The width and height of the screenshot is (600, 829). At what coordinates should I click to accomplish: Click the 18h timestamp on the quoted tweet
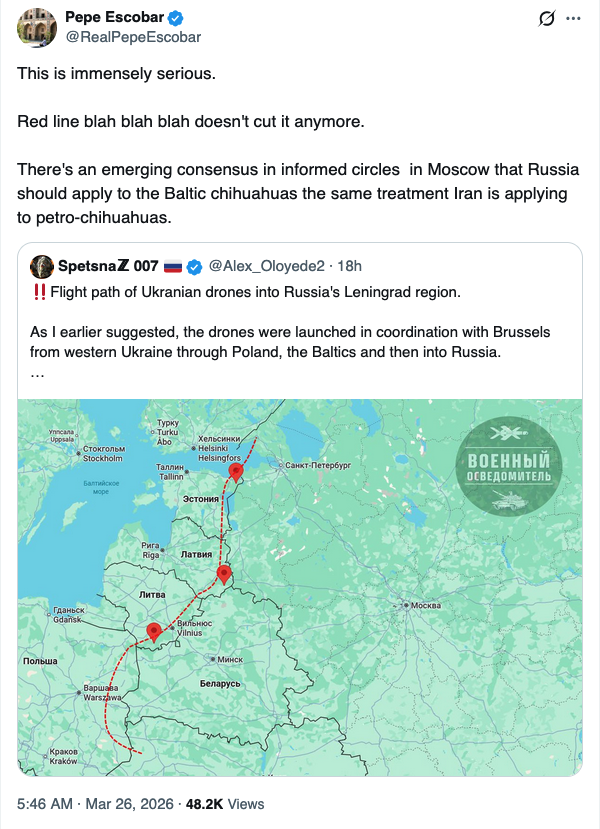pos(350,266)
